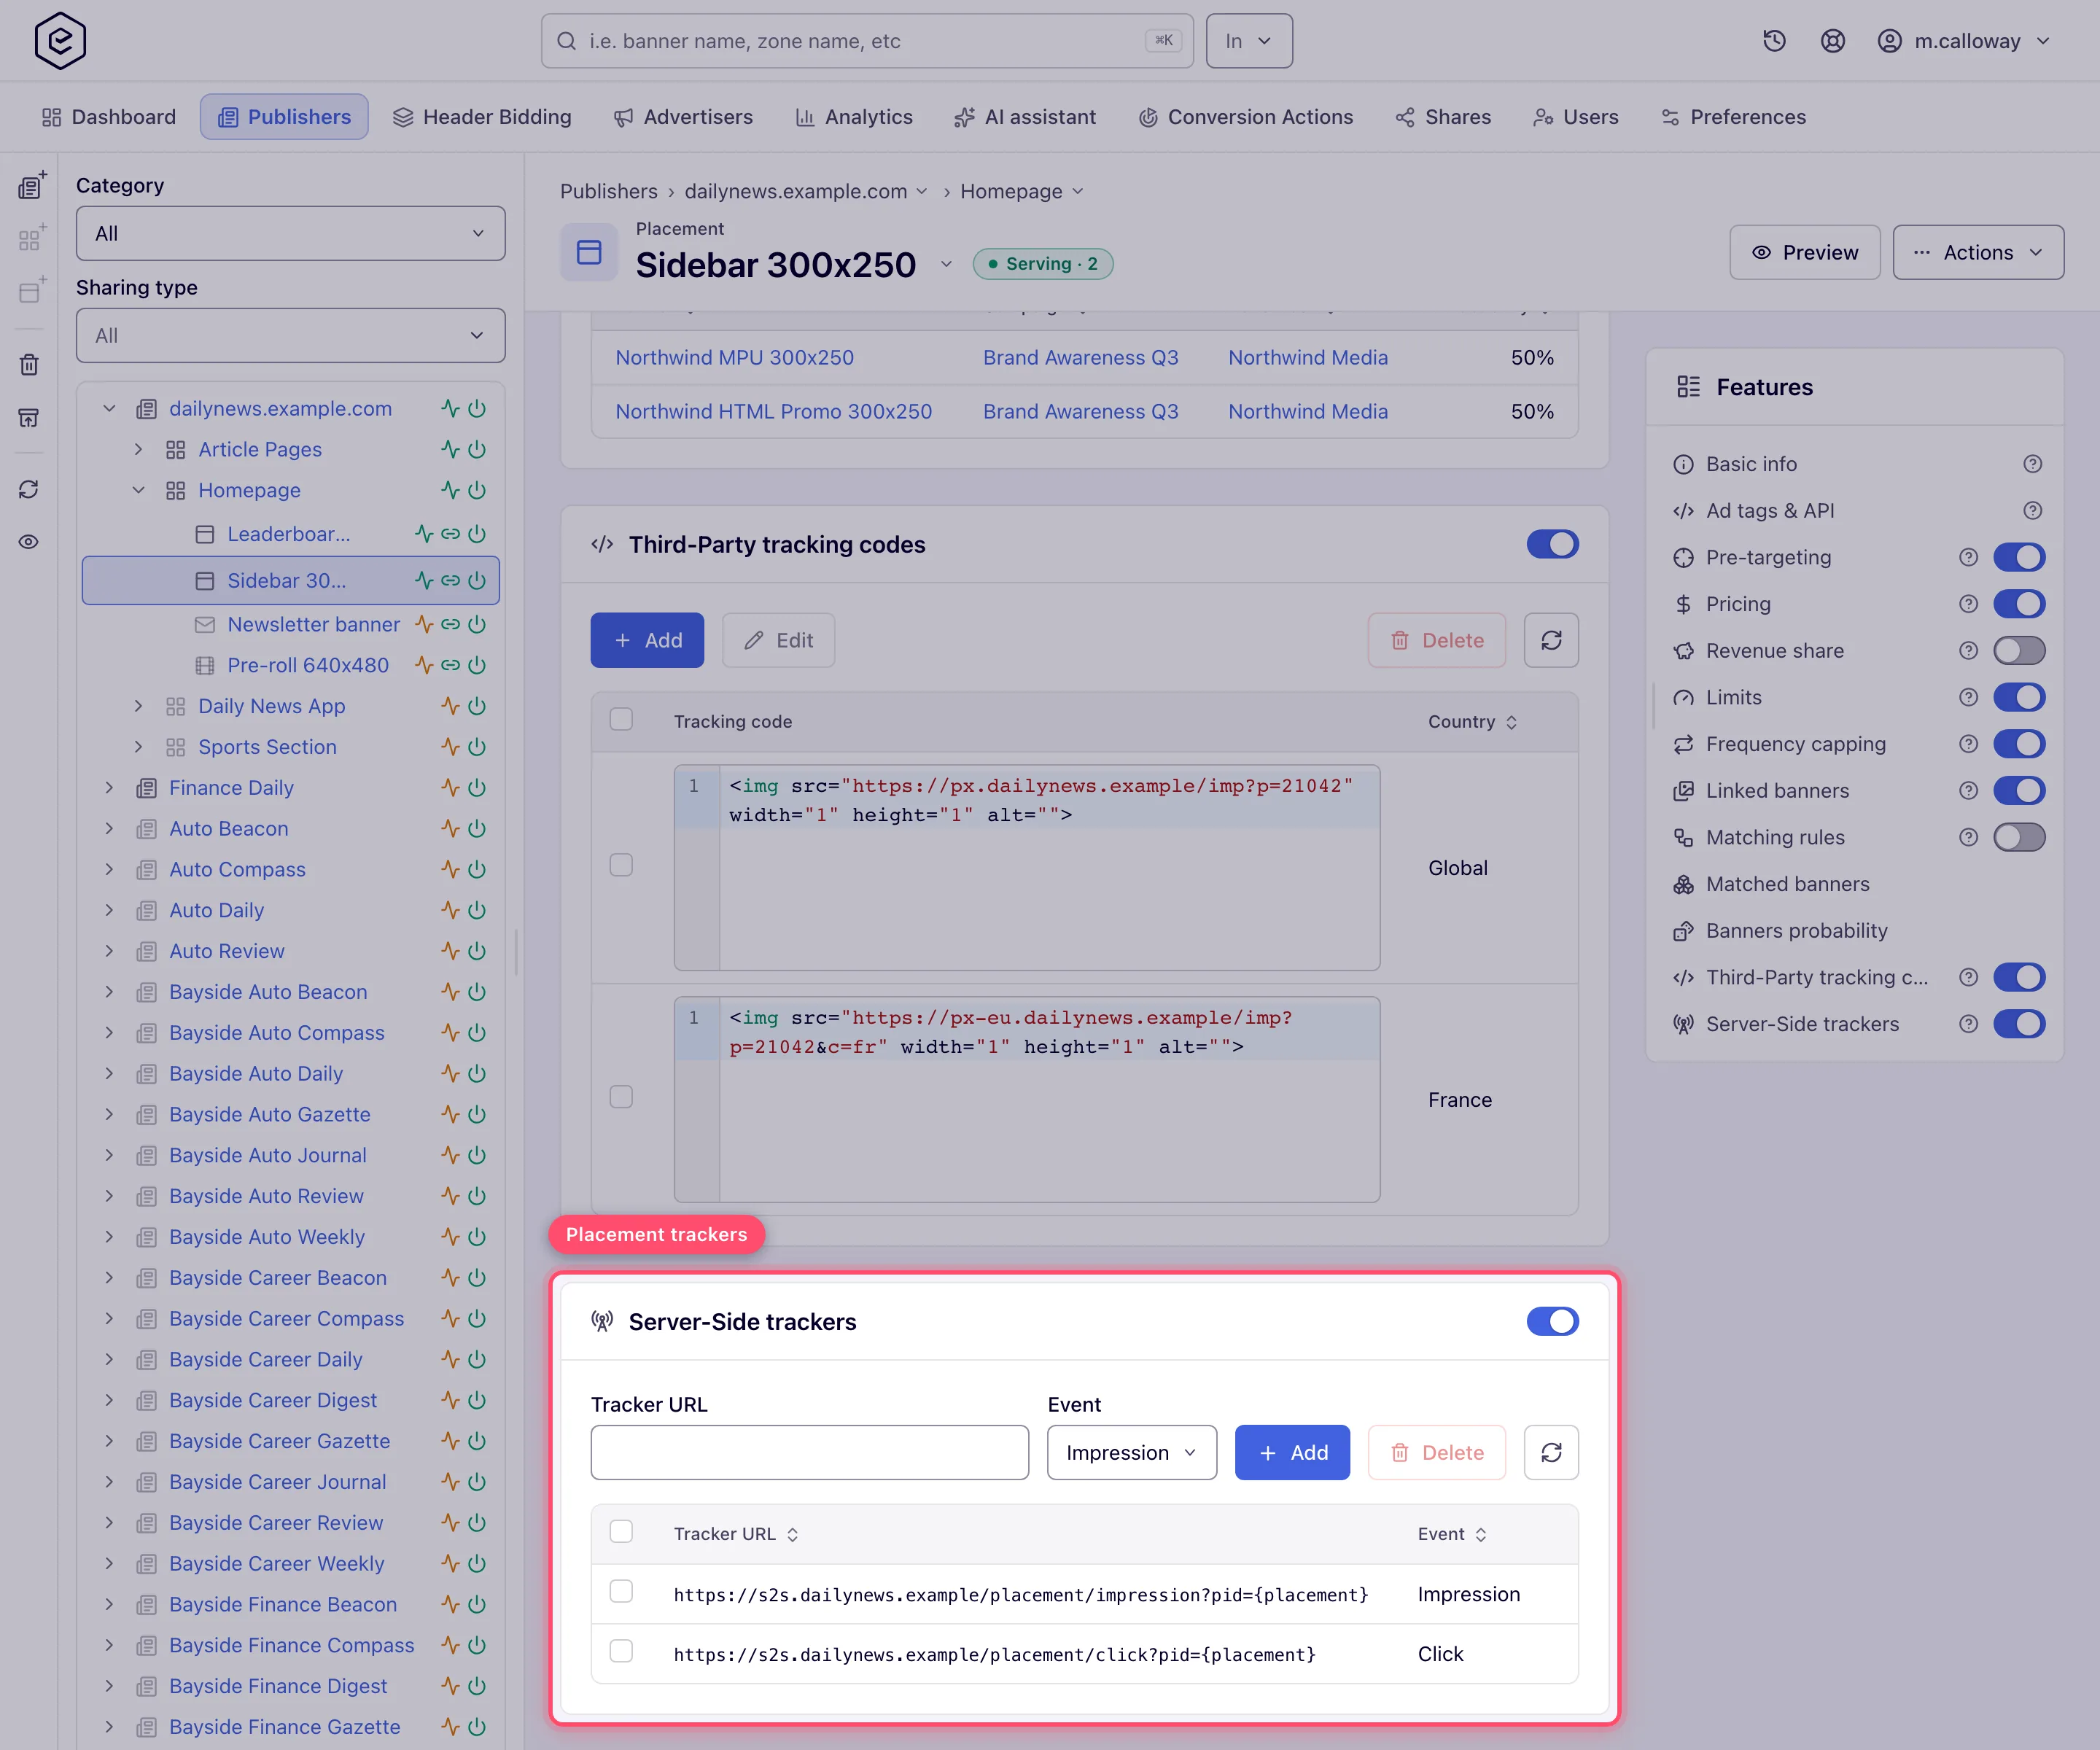The width and height of the screenshot is (2100, 1750).
Task: Click Add button next to Event dropdown
Action: coord(1291,1452)
